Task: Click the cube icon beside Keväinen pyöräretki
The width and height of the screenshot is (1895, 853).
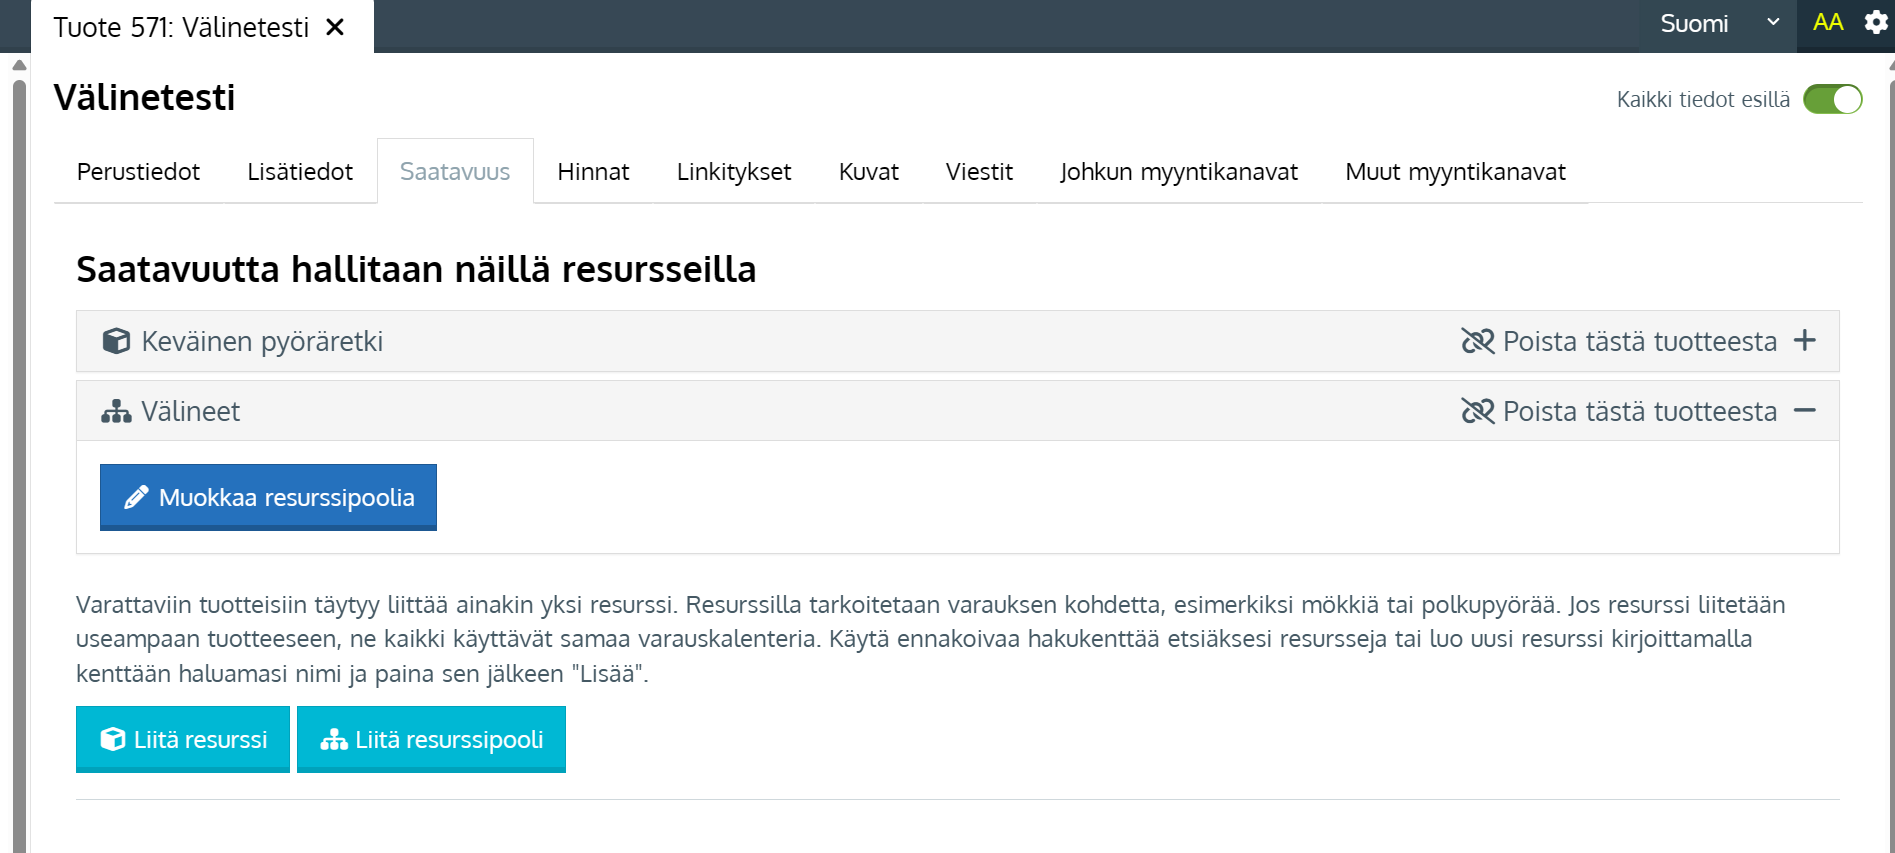Action: [116, 341]
